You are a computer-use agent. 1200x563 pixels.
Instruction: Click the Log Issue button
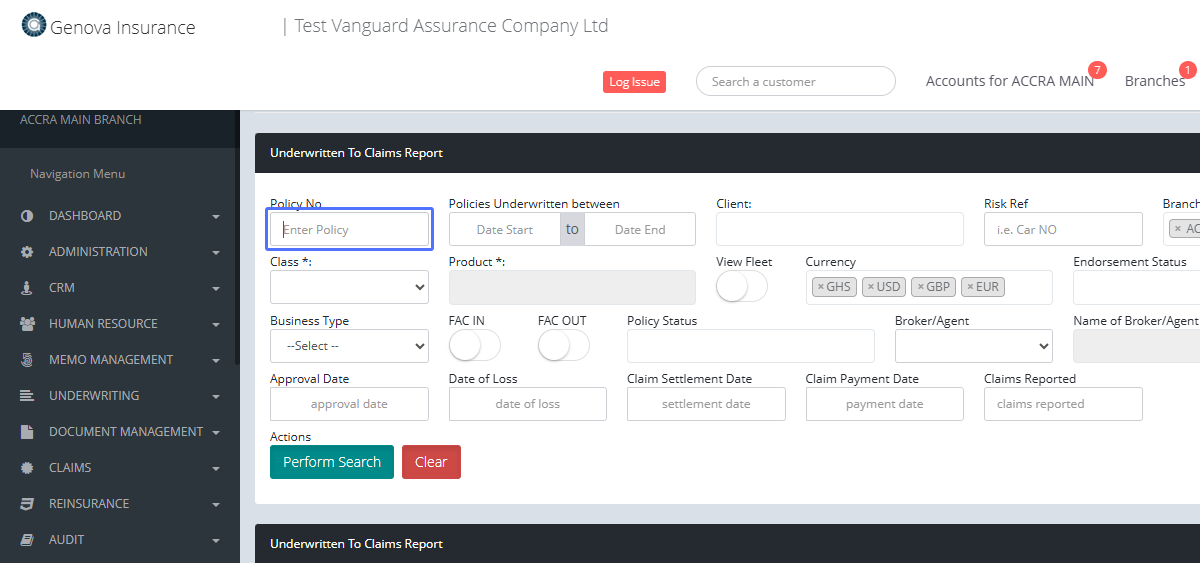[x=634, y=82]
